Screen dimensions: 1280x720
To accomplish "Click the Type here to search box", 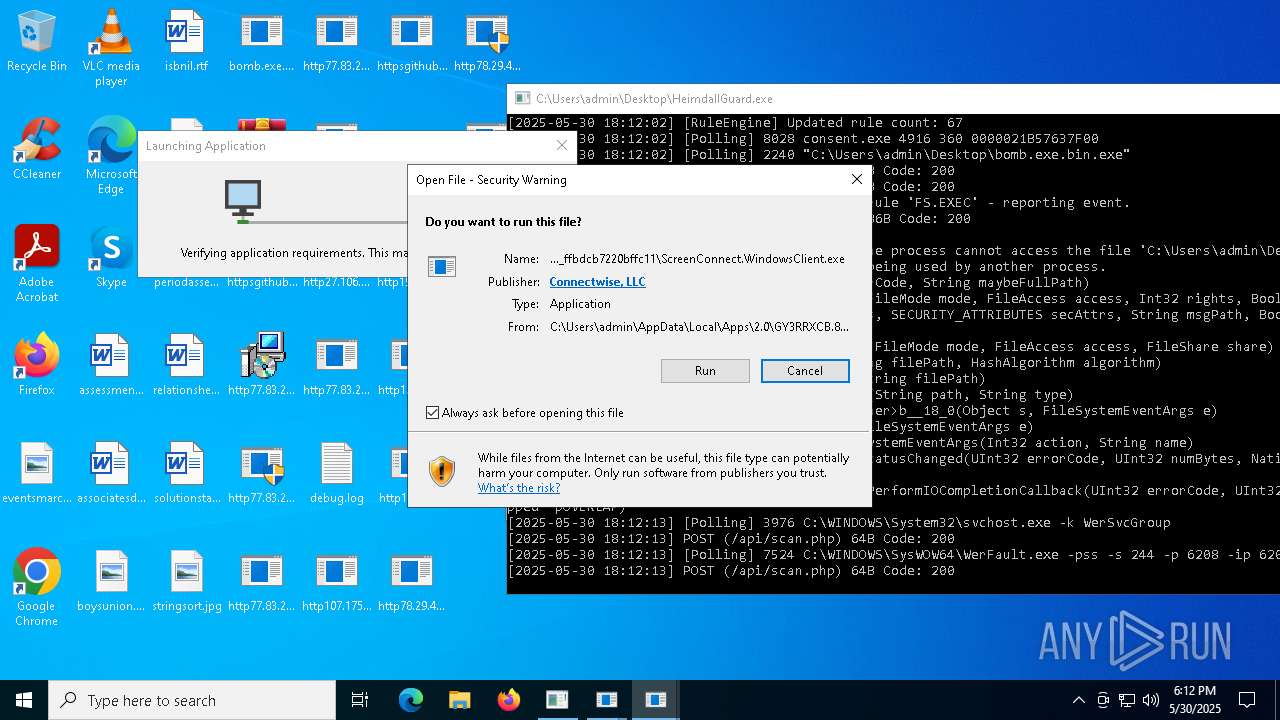I will tap(192, 700).
